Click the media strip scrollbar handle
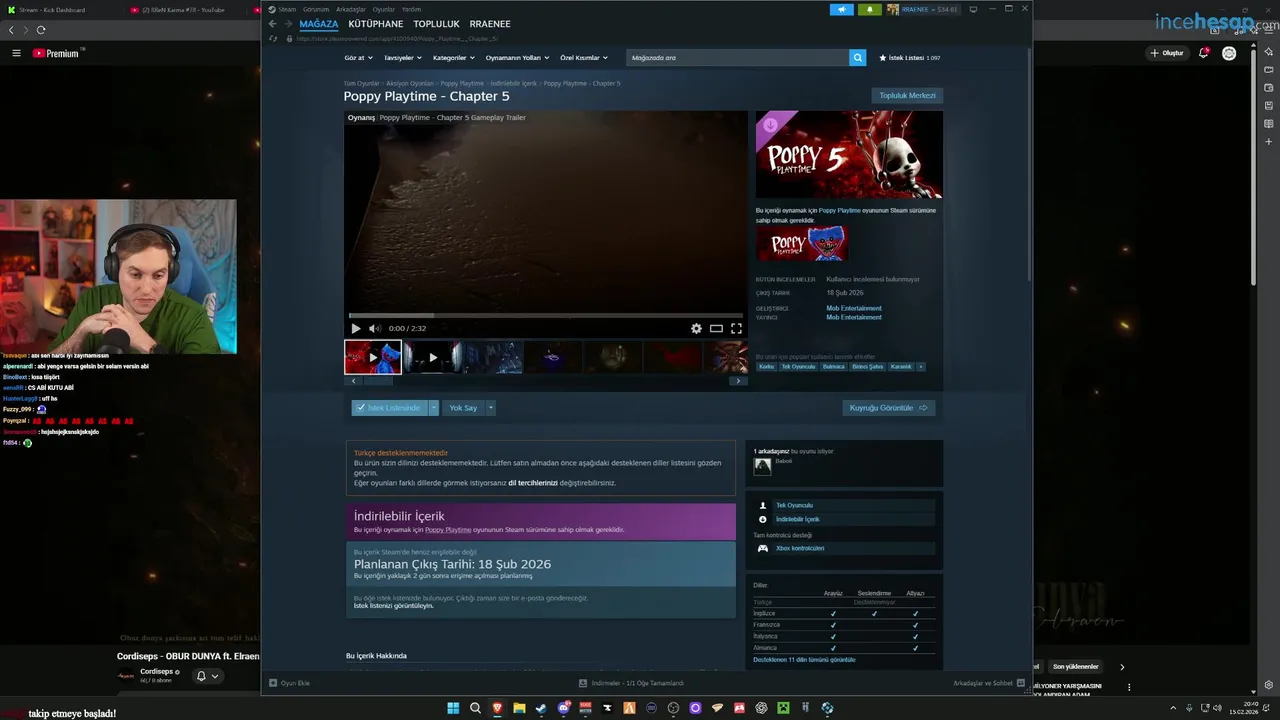 tap(377, 381)
